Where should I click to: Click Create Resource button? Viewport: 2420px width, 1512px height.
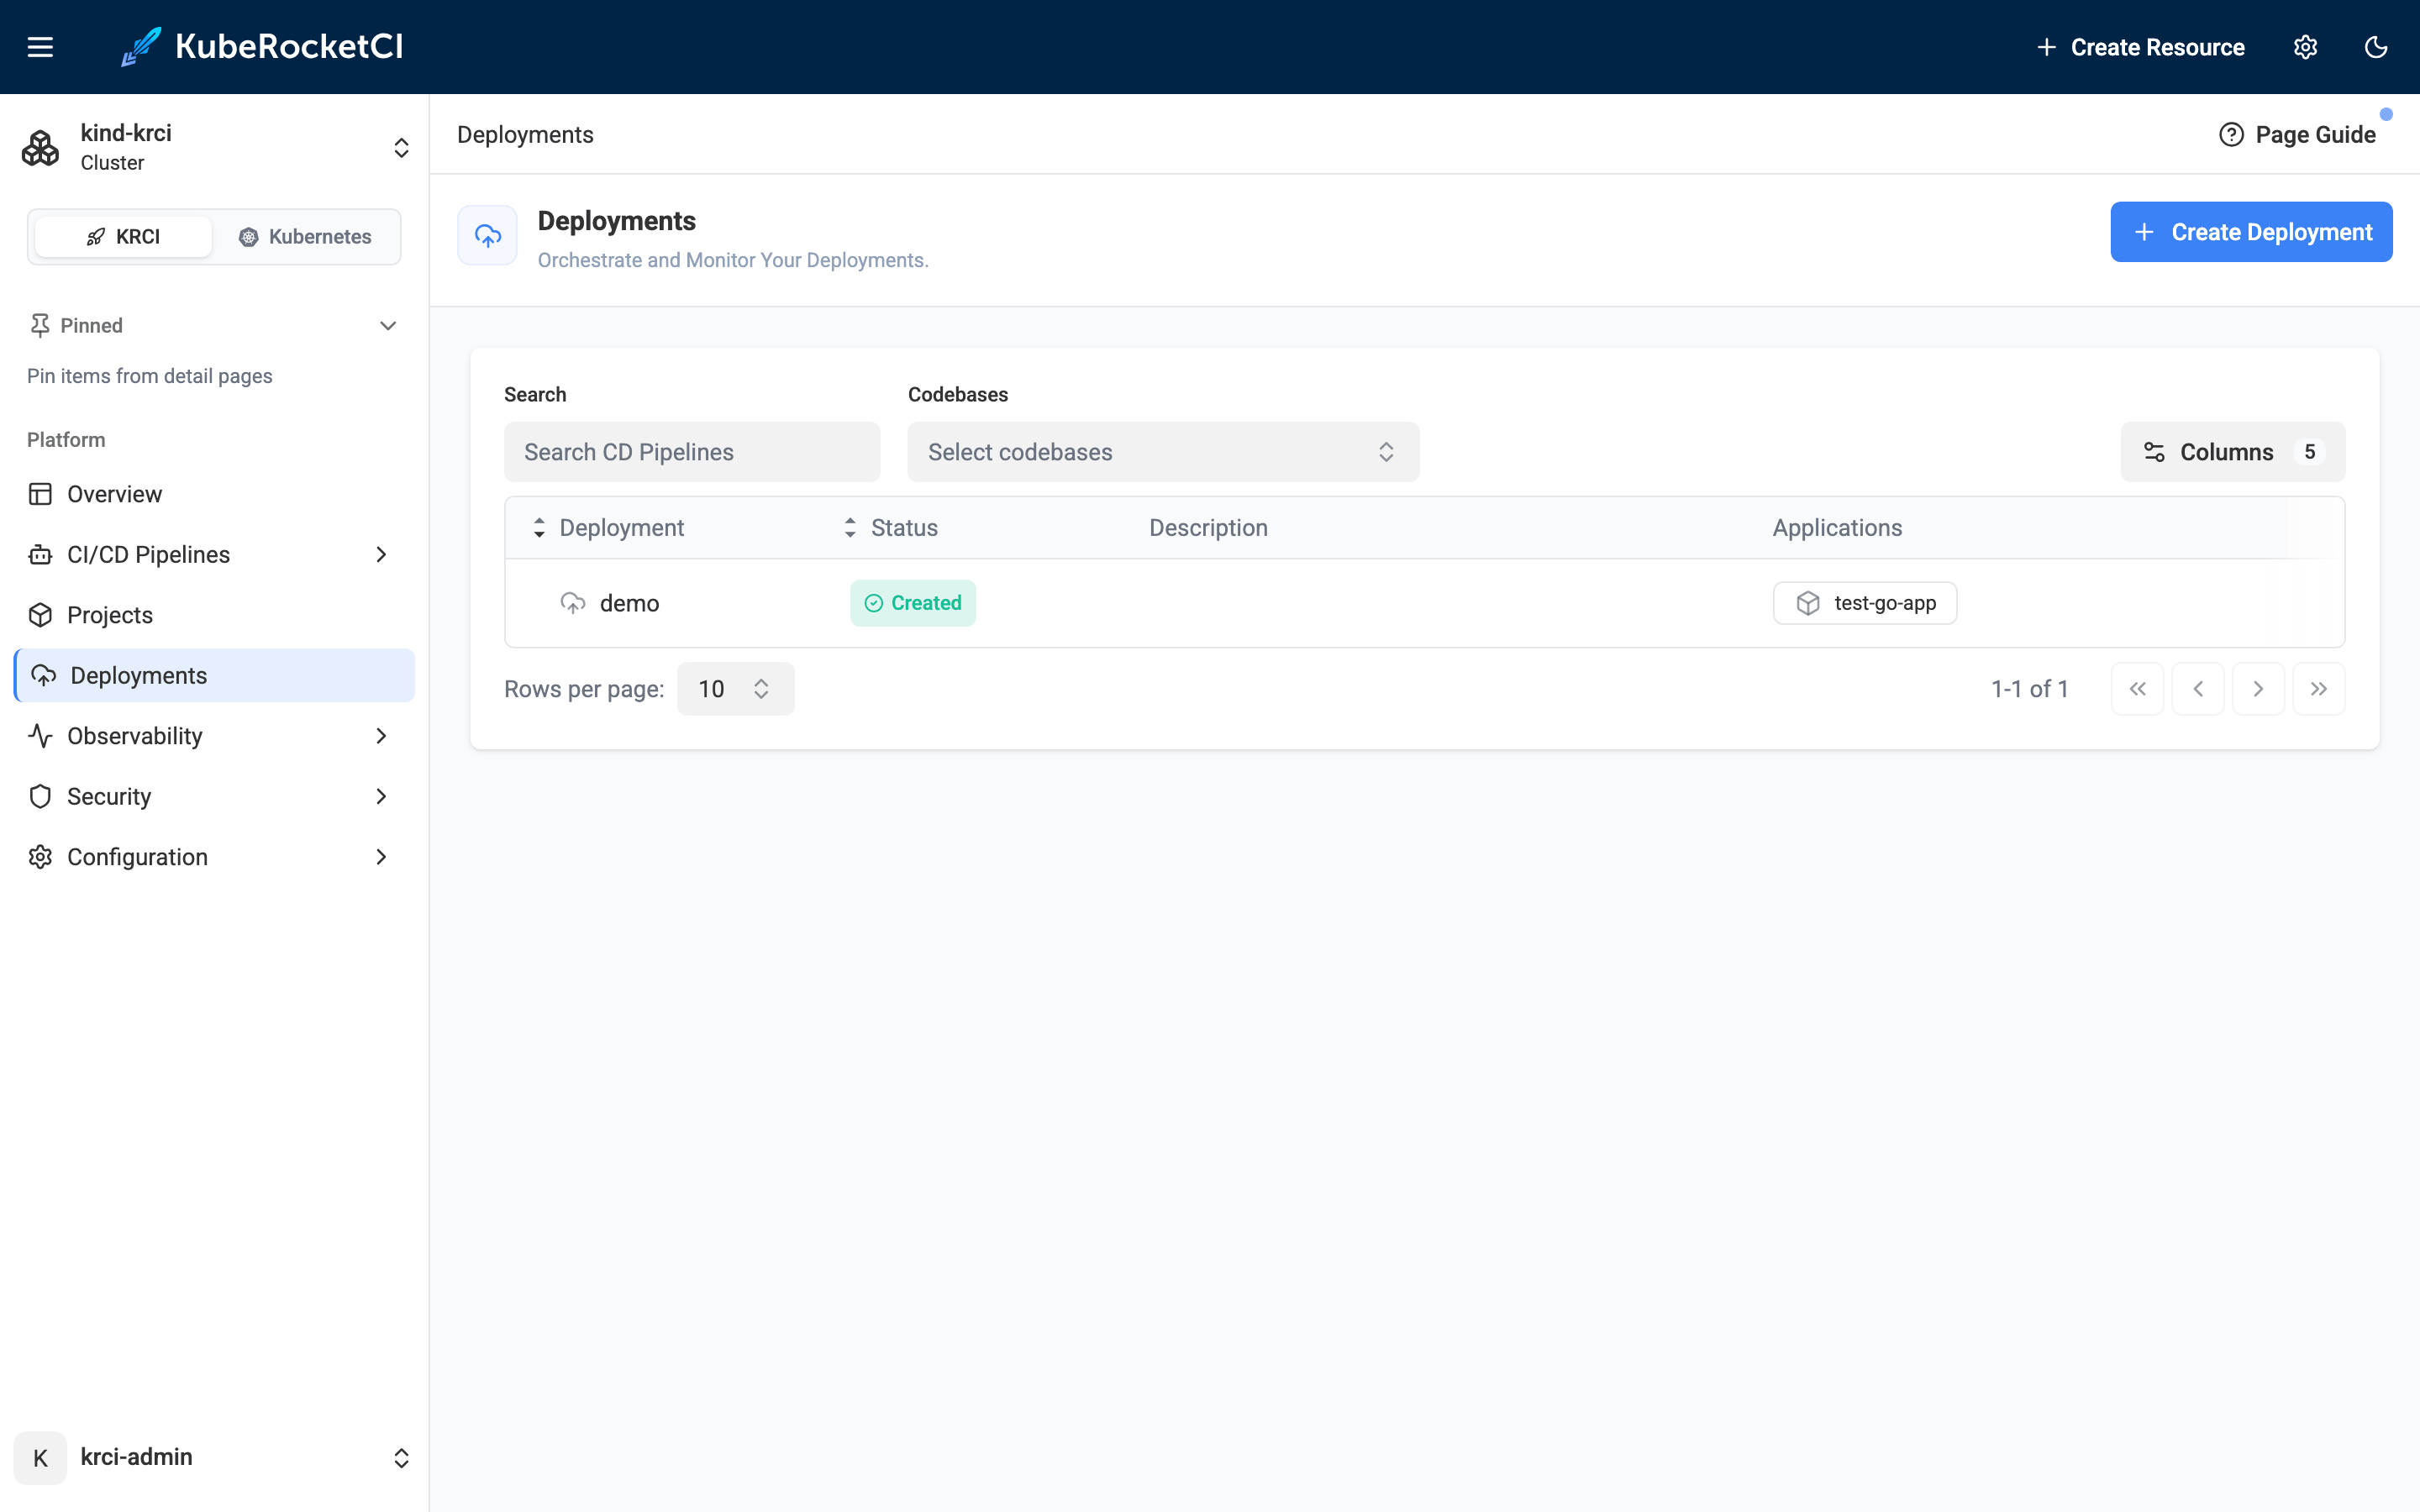click(2140, 47)
